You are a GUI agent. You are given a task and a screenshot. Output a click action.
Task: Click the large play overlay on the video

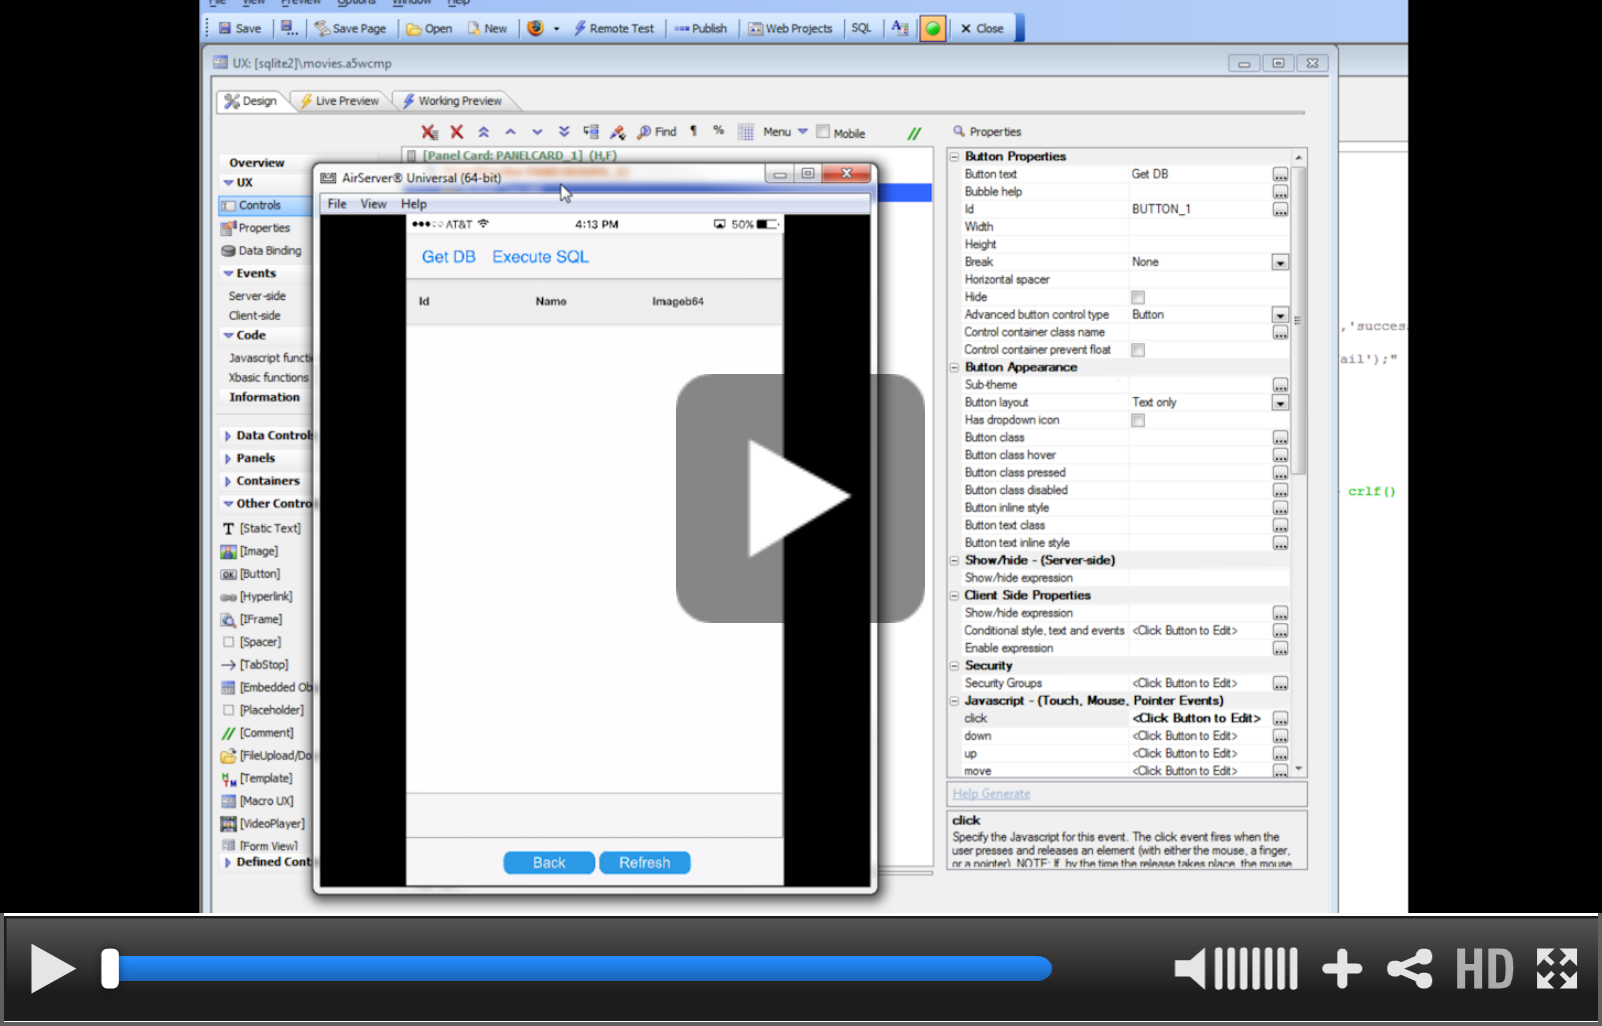coord(800,498)
